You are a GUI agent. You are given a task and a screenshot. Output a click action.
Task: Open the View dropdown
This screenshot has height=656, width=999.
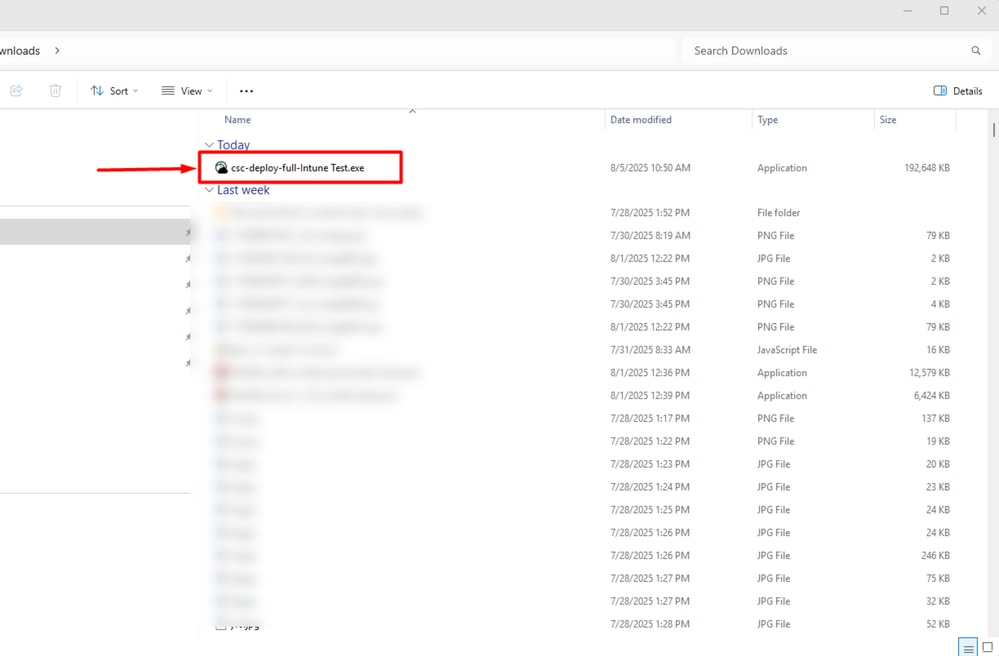pos(187,91)
